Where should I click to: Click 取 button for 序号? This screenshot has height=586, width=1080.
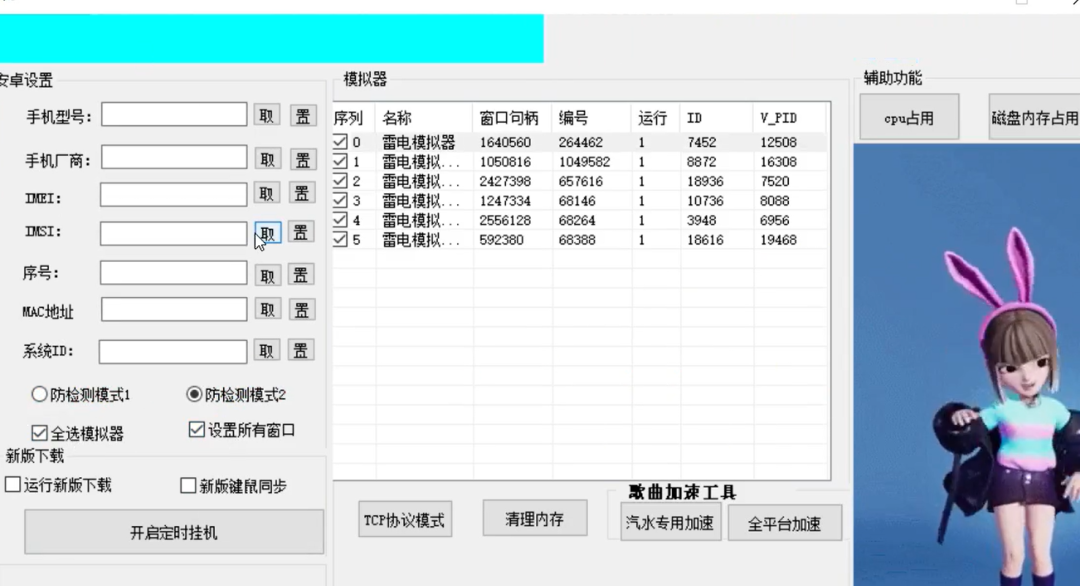click(x=267, y=275)
